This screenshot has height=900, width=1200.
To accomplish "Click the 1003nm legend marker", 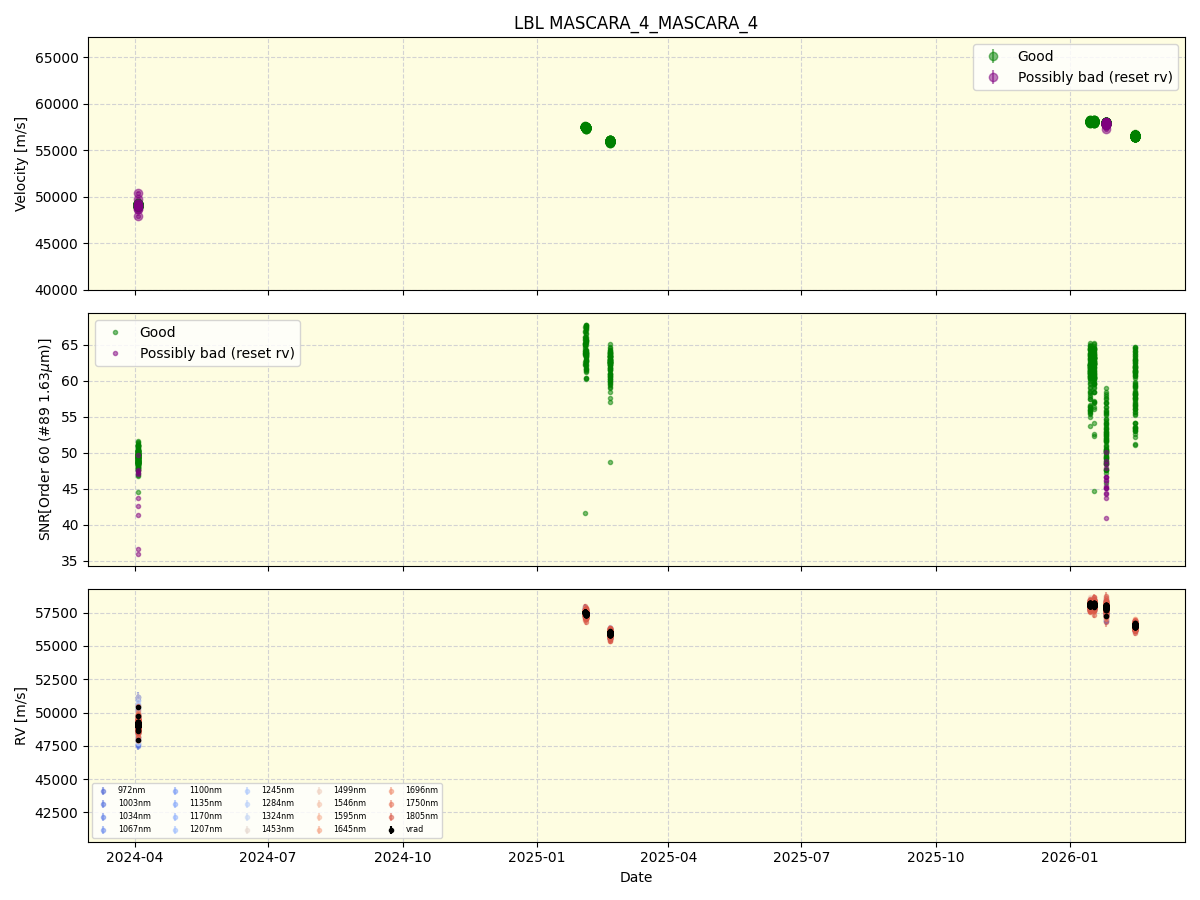I will tap(103, 804).
